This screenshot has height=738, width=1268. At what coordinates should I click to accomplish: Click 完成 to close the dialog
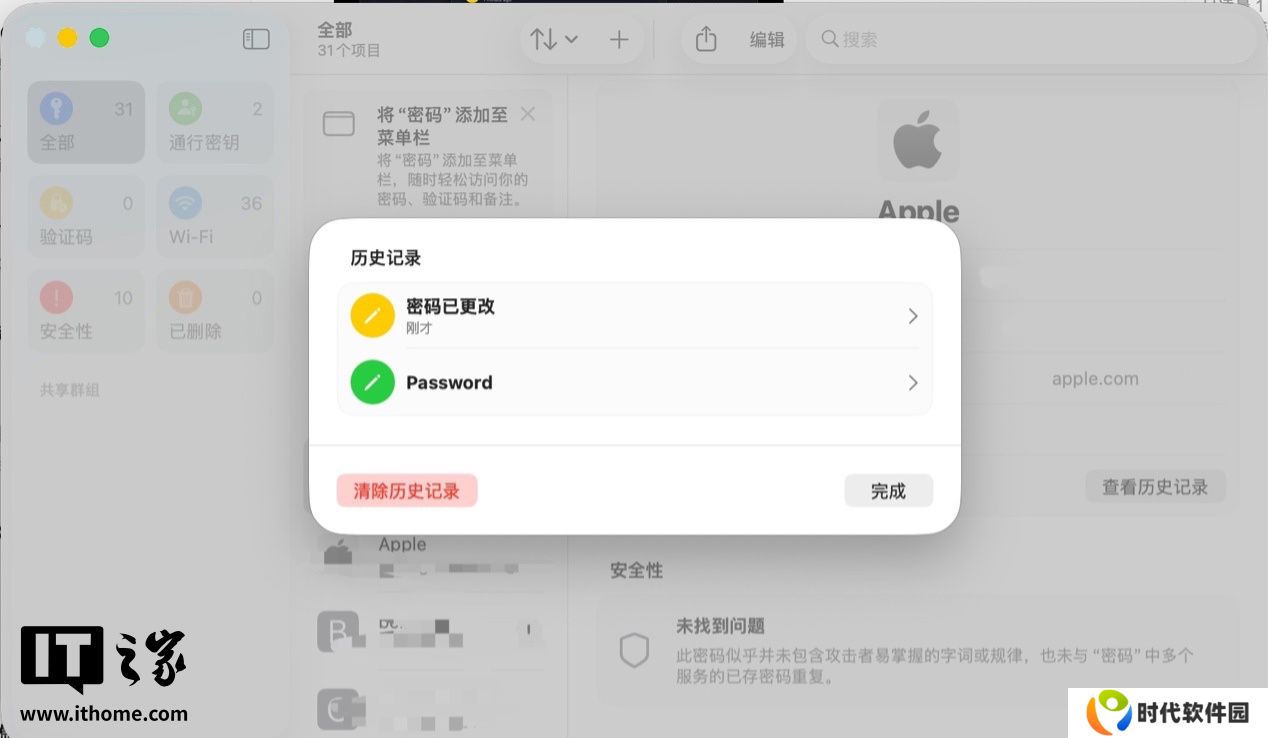888,490
